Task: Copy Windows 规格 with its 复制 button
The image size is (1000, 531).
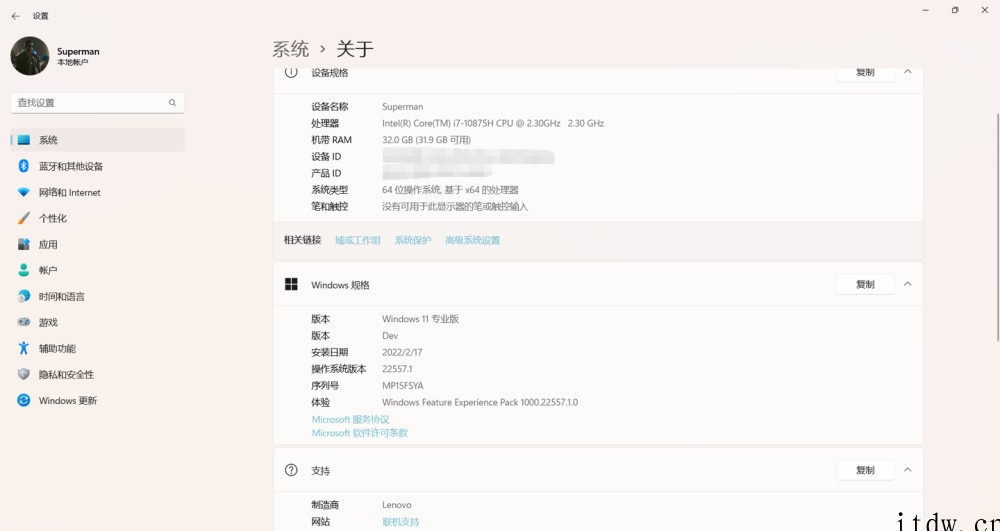Action: pyautogui.click(x=865, y=284)
